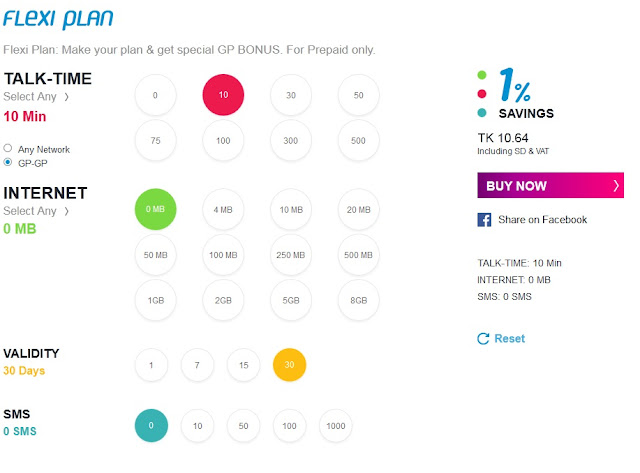Click the Facebook logo icon

(484, 220)
